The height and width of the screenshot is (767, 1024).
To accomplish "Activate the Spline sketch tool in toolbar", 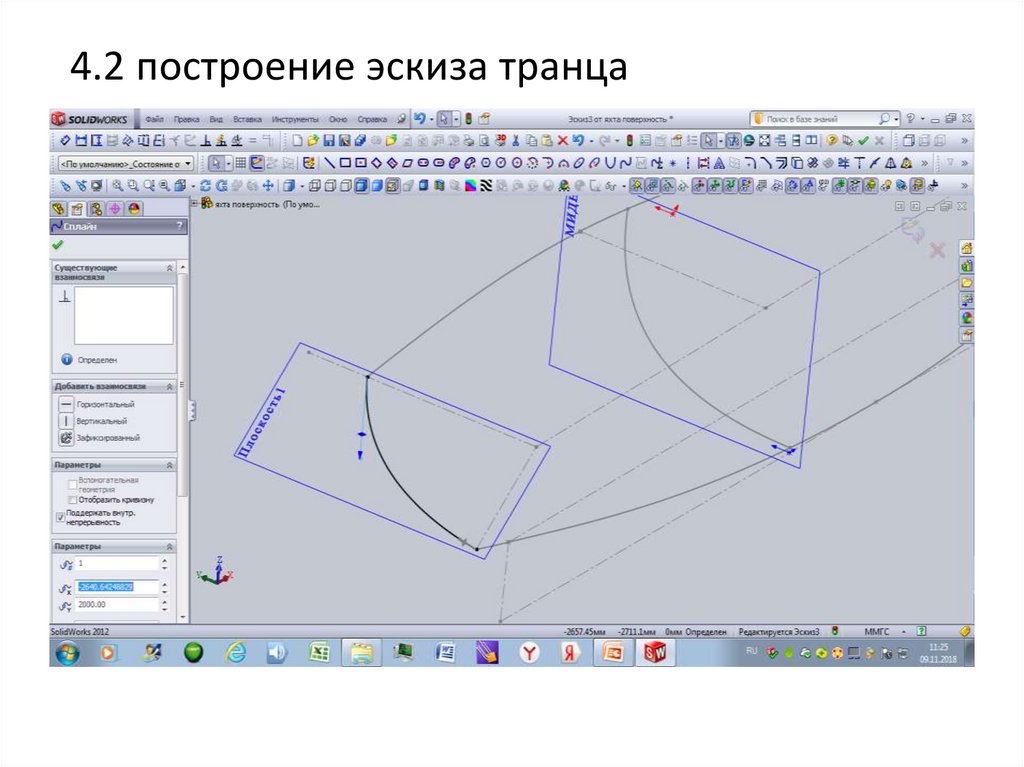I will click(626, 163).
